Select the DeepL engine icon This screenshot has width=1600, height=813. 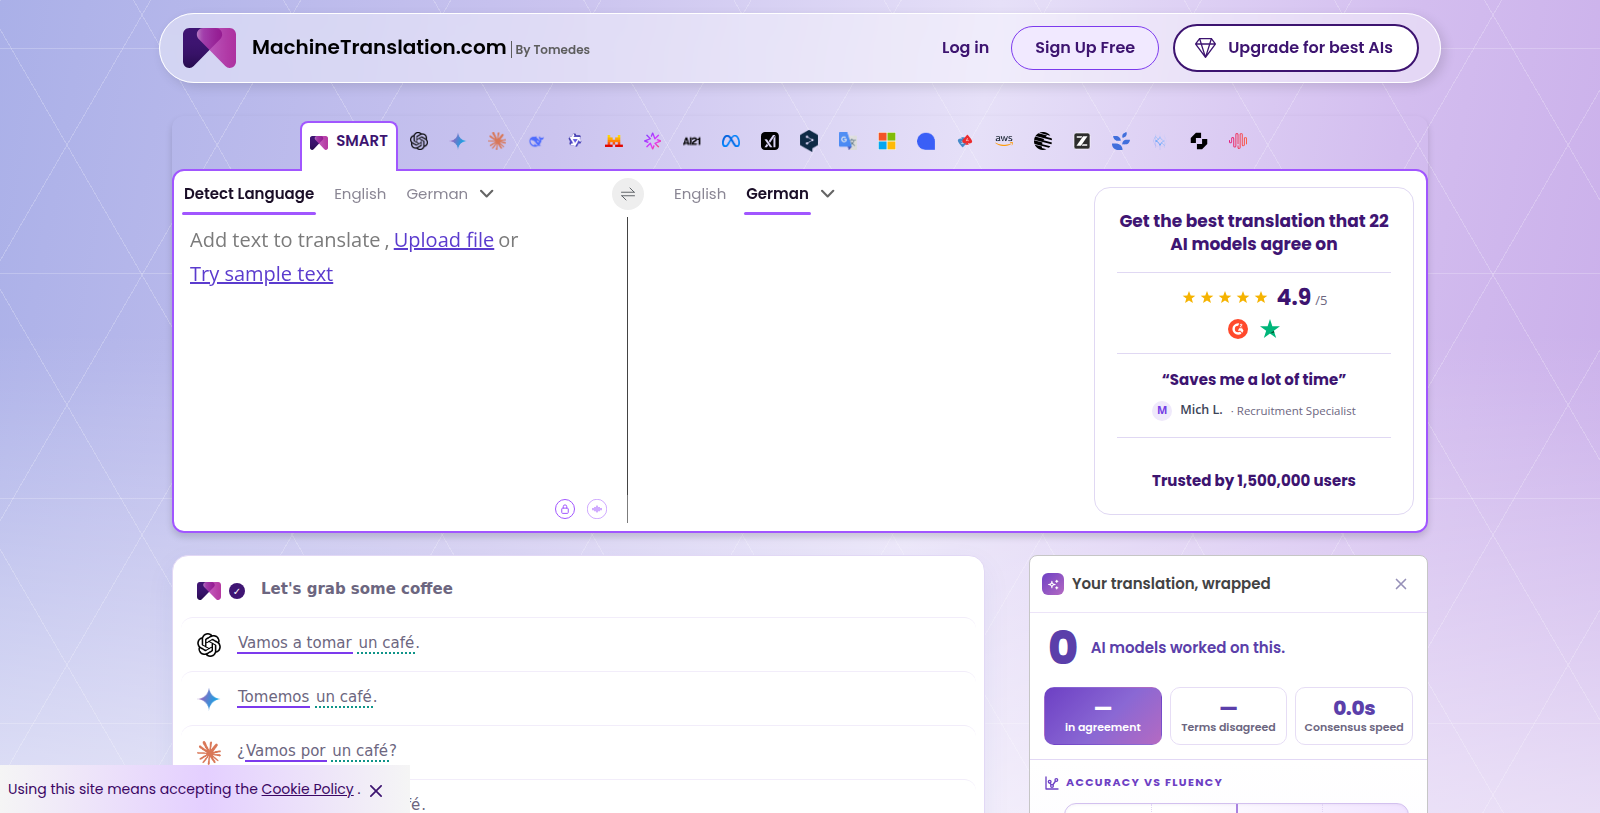click(x=809, y=141)
